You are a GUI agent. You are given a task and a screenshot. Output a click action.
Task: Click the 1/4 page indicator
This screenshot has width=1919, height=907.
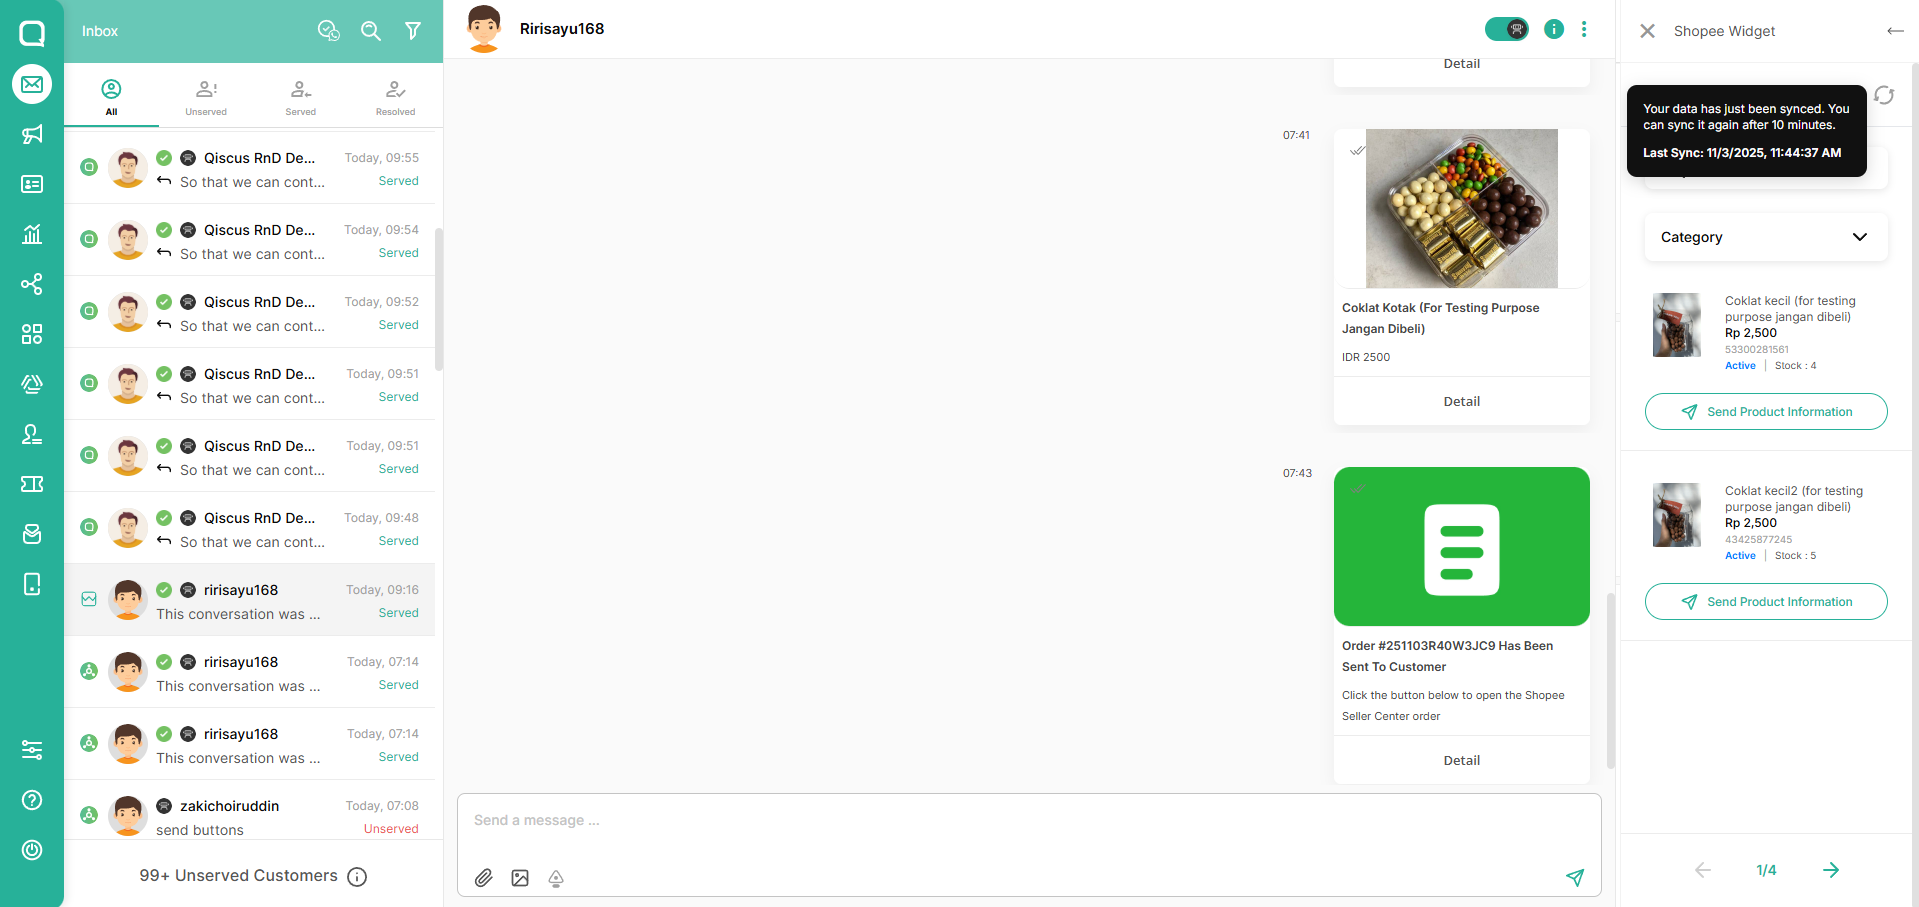pyautogui.click(x=1767, y=870)
